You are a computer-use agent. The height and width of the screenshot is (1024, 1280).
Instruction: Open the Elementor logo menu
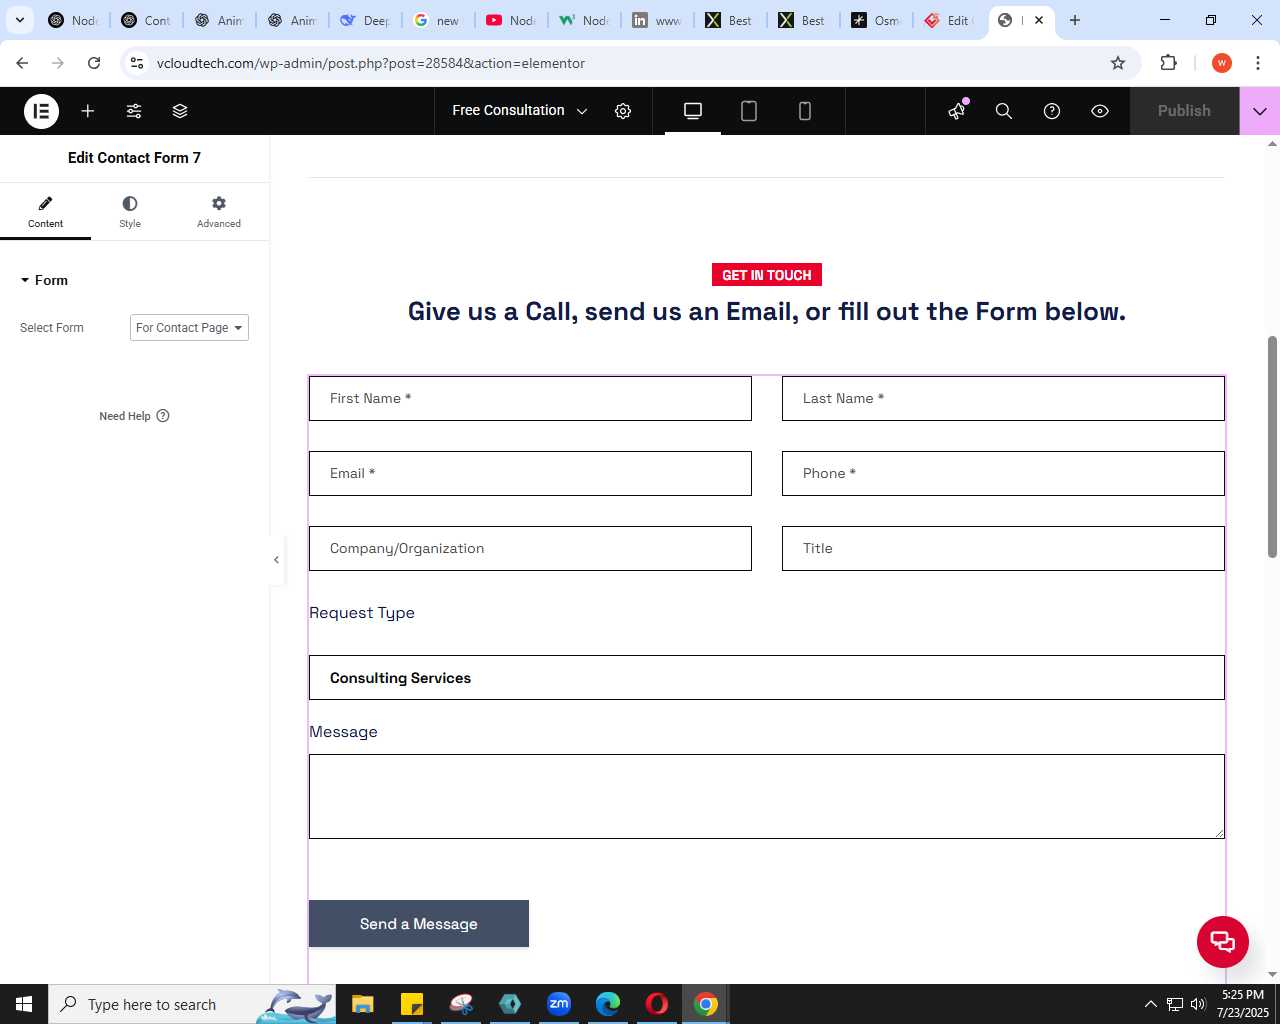point(41,111)
